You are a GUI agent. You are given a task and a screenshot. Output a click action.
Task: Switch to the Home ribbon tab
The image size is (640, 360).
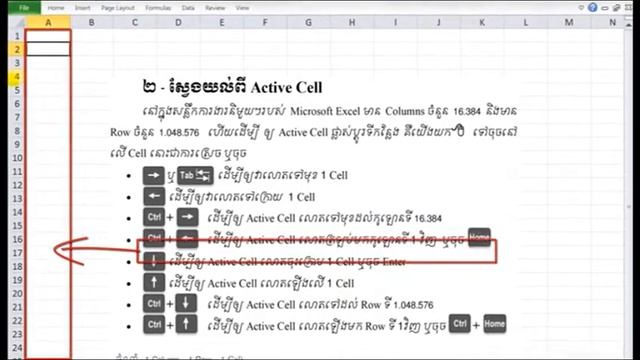pyautogui.click(x=56, y=8)
